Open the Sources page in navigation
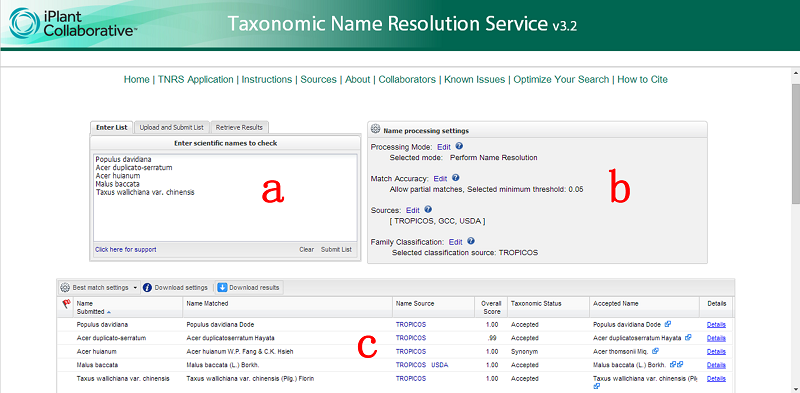Image resolution: width=800 pixels, height=393 pixels. point(318,80)
